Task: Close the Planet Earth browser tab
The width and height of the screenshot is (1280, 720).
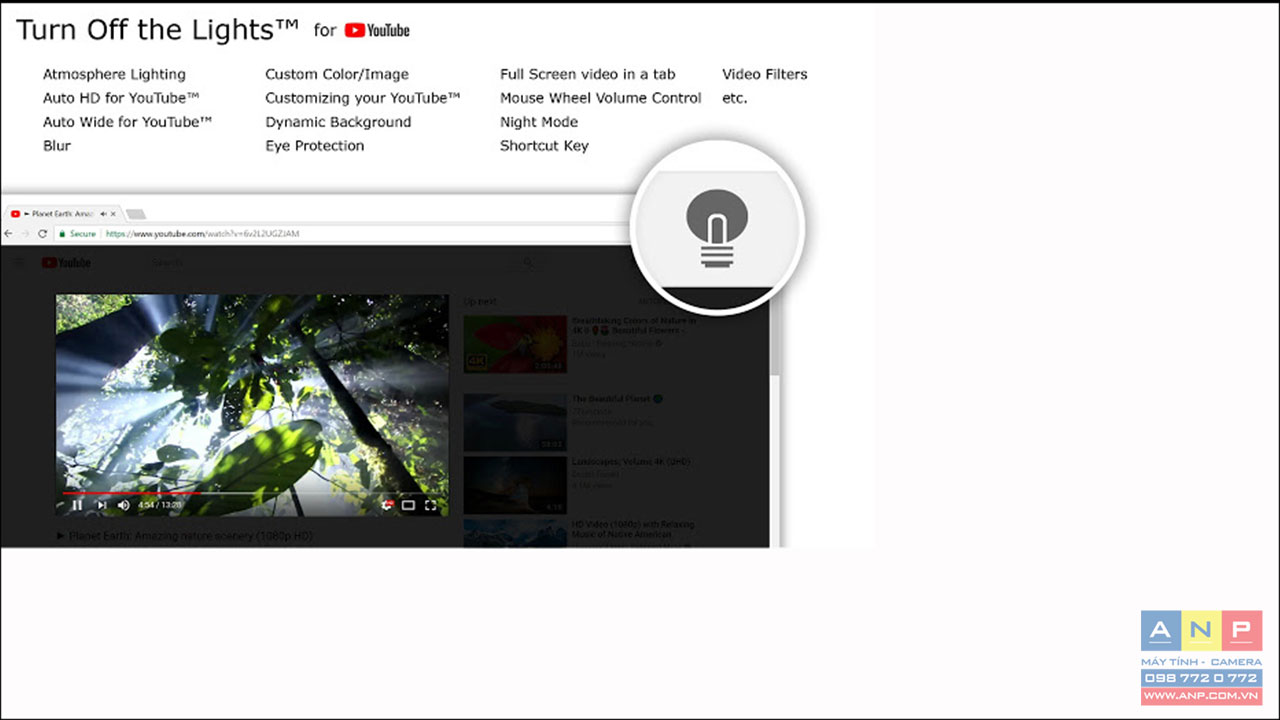Action: 113,214
